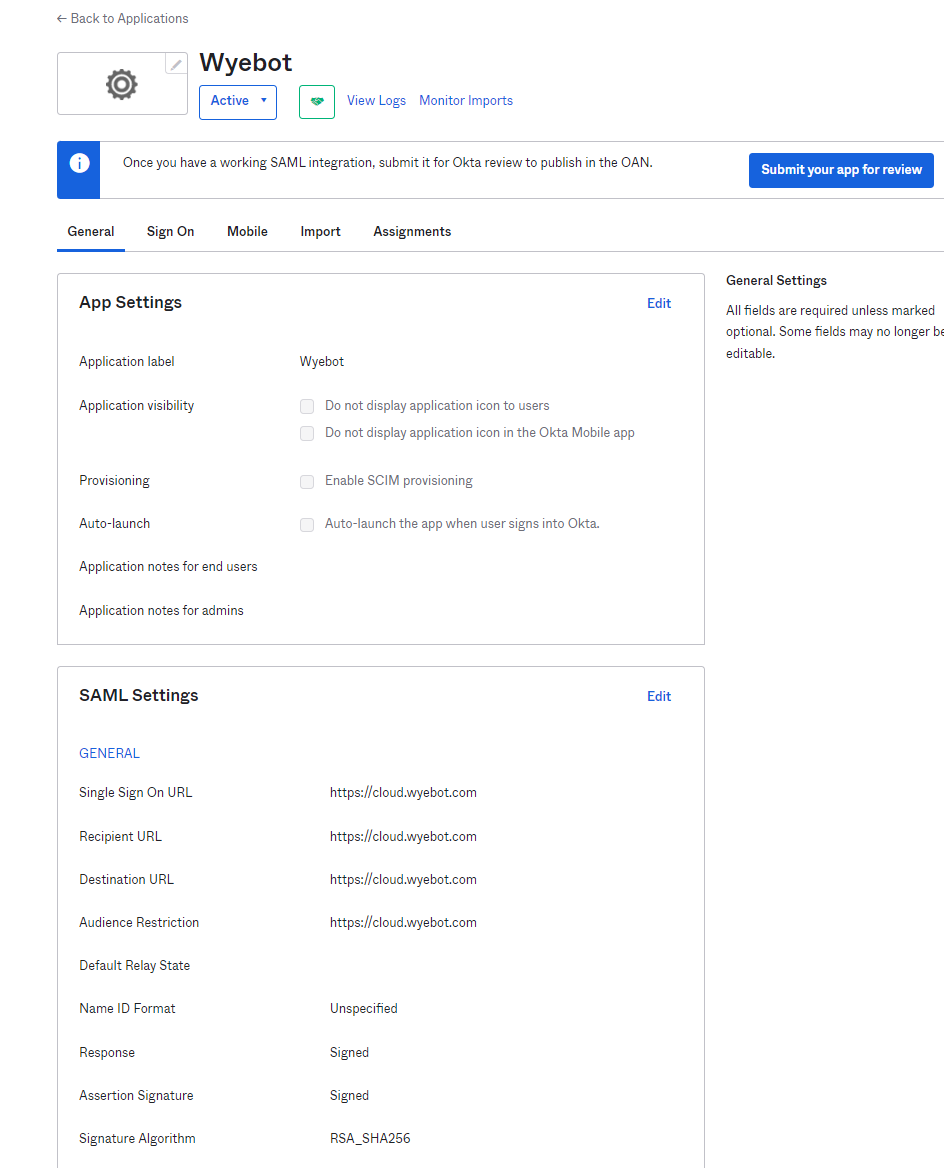
Task: Click the Destination URL value
Action: 403,880
